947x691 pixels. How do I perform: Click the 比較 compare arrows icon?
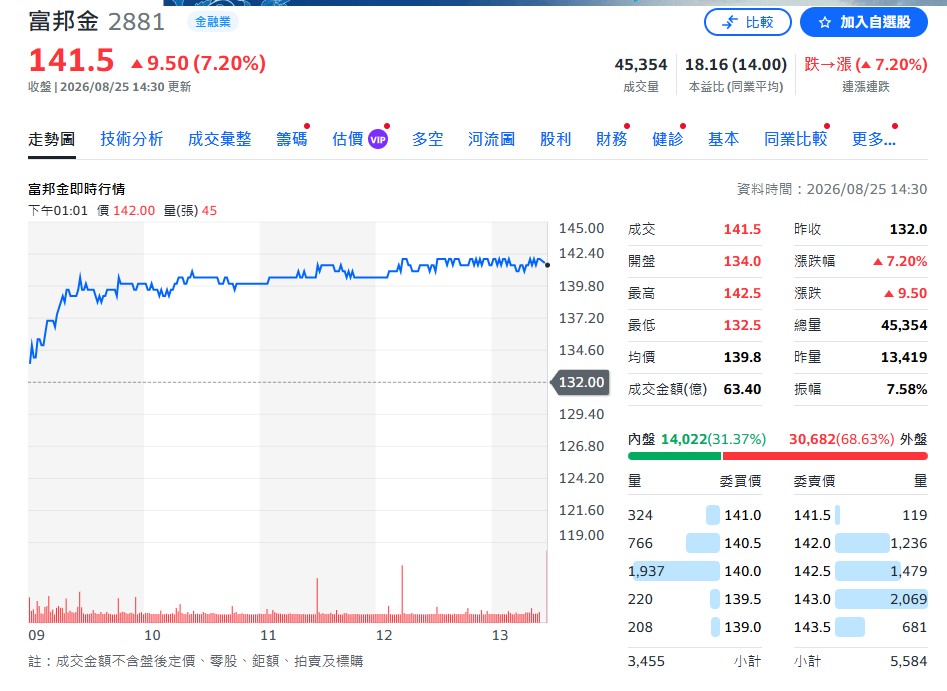[x=730, y=23]
